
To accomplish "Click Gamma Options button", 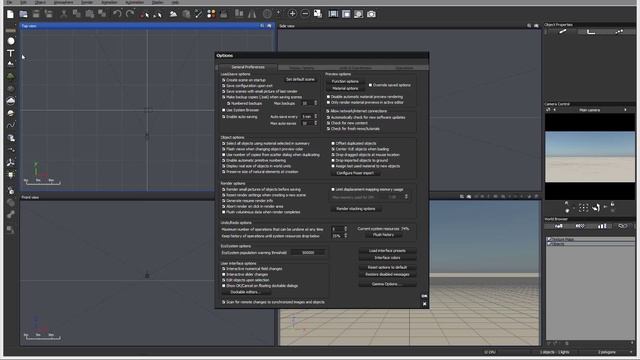I will [x=387, y=284].
